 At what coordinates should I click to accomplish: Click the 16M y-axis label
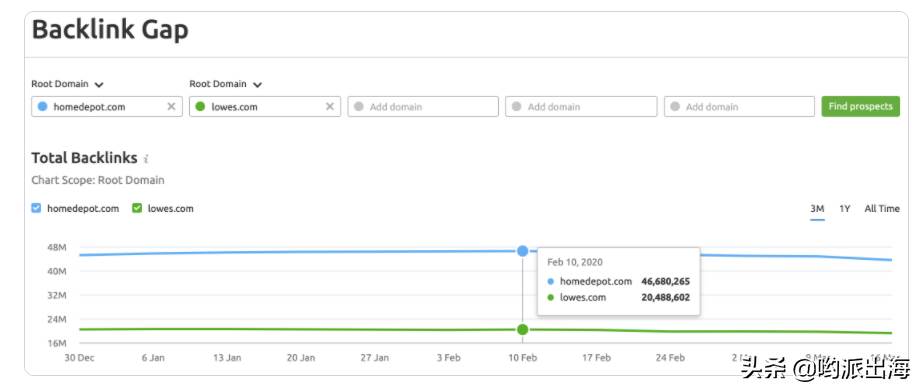[x=56, y=343]
